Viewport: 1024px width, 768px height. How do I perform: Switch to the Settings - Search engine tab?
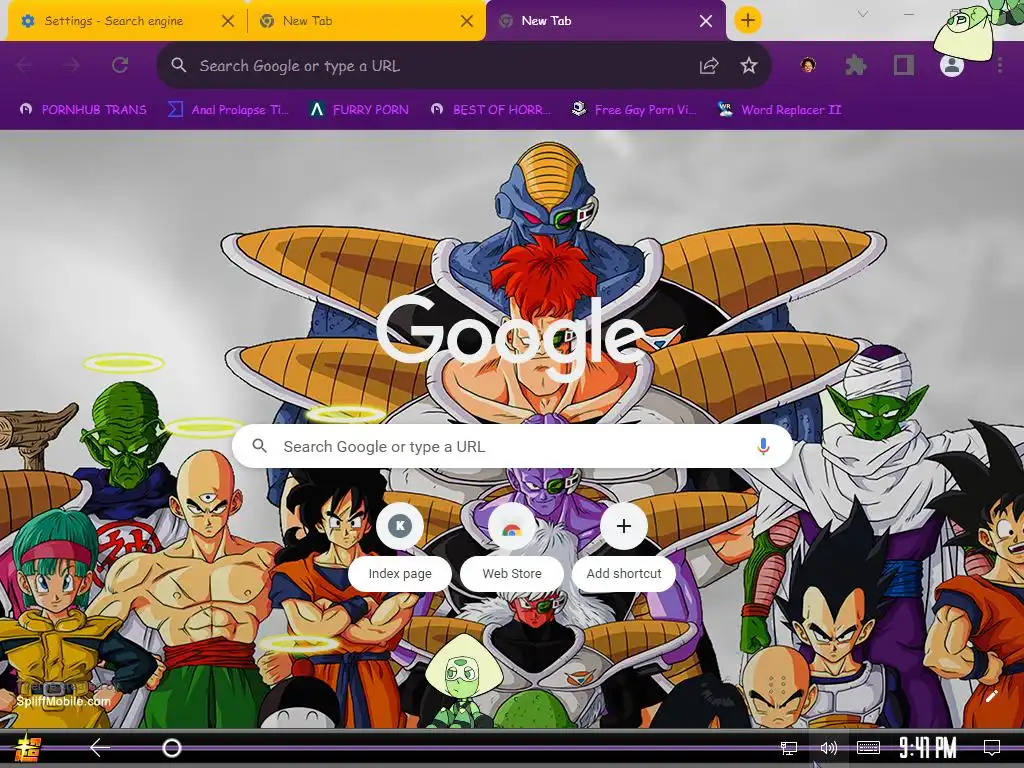[127, 21]
